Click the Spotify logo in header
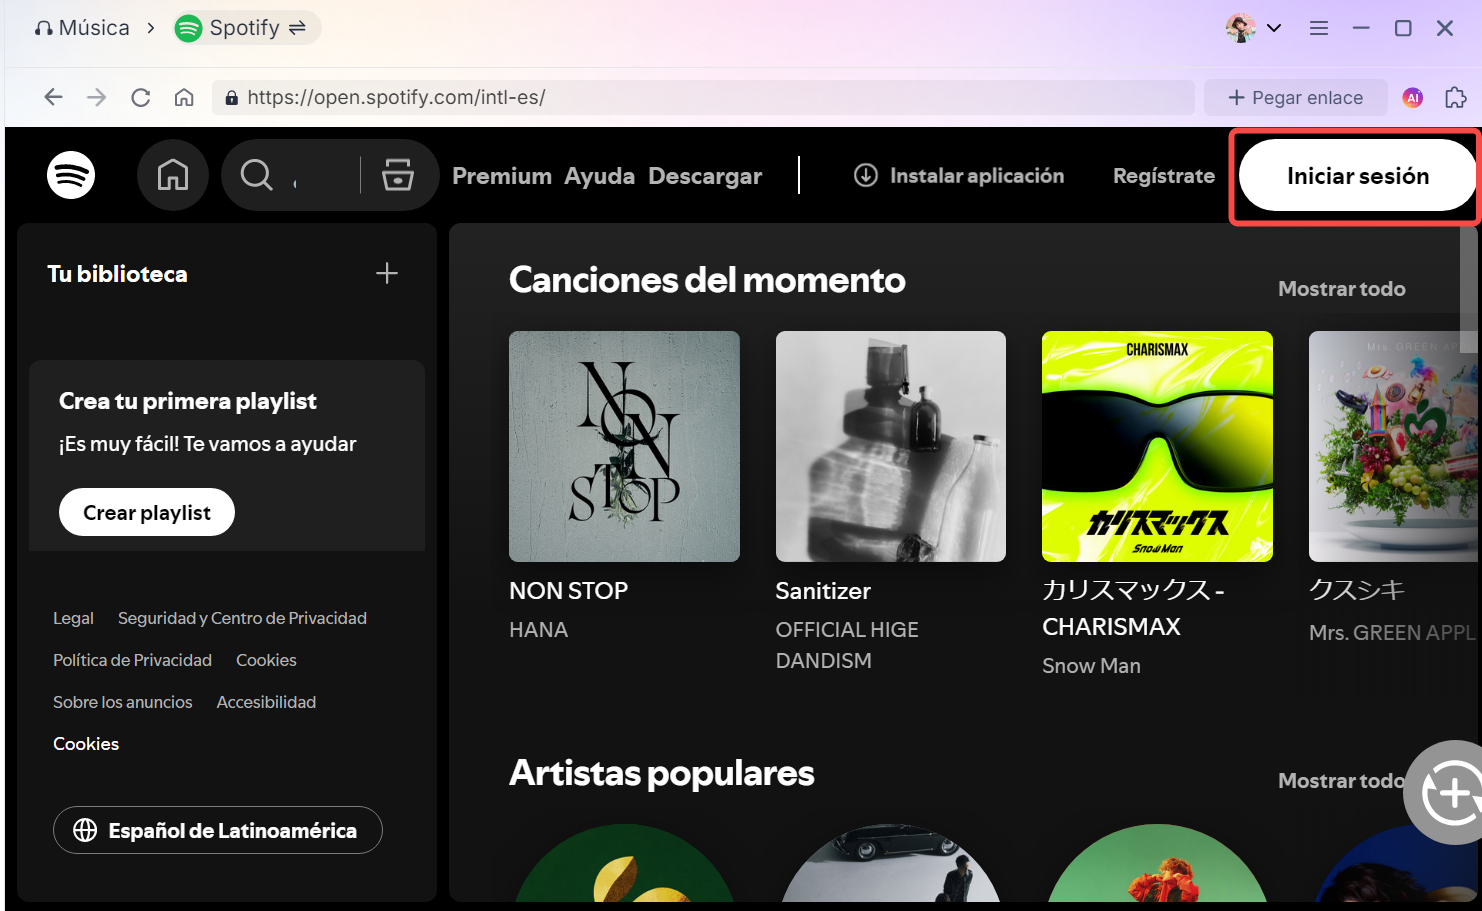The height and width of the screenshot is (911, 1482). tap(71, 176)
